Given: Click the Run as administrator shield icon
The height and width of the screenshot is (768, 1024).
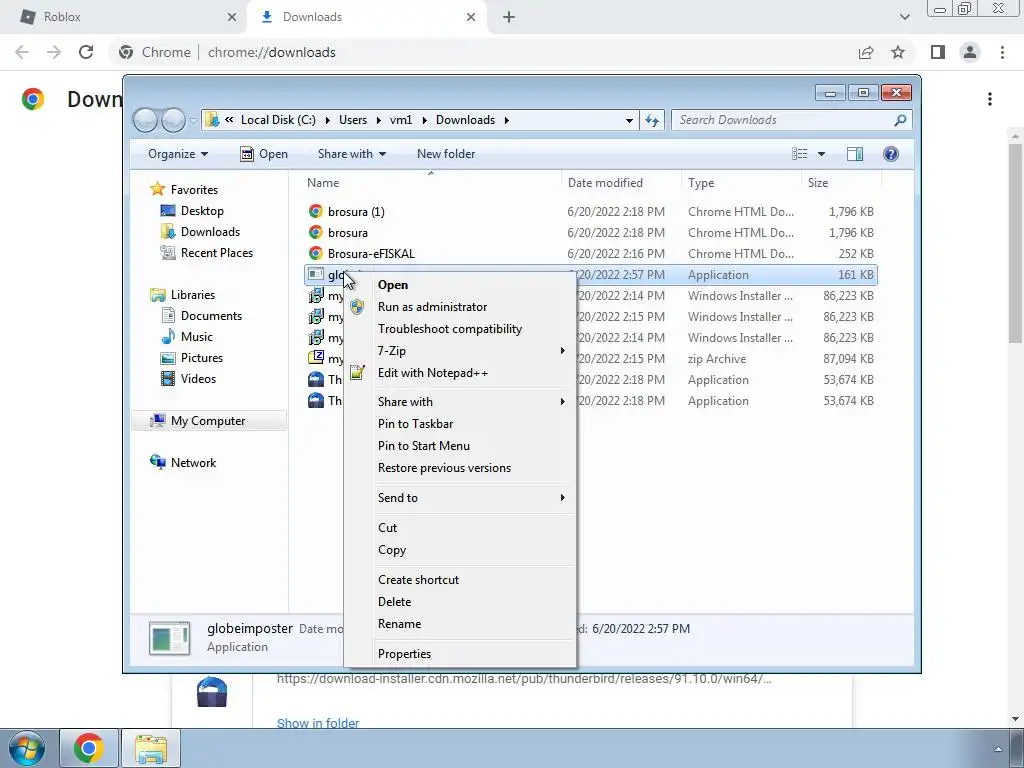Looking at the screenshot, I should point(357,307).
